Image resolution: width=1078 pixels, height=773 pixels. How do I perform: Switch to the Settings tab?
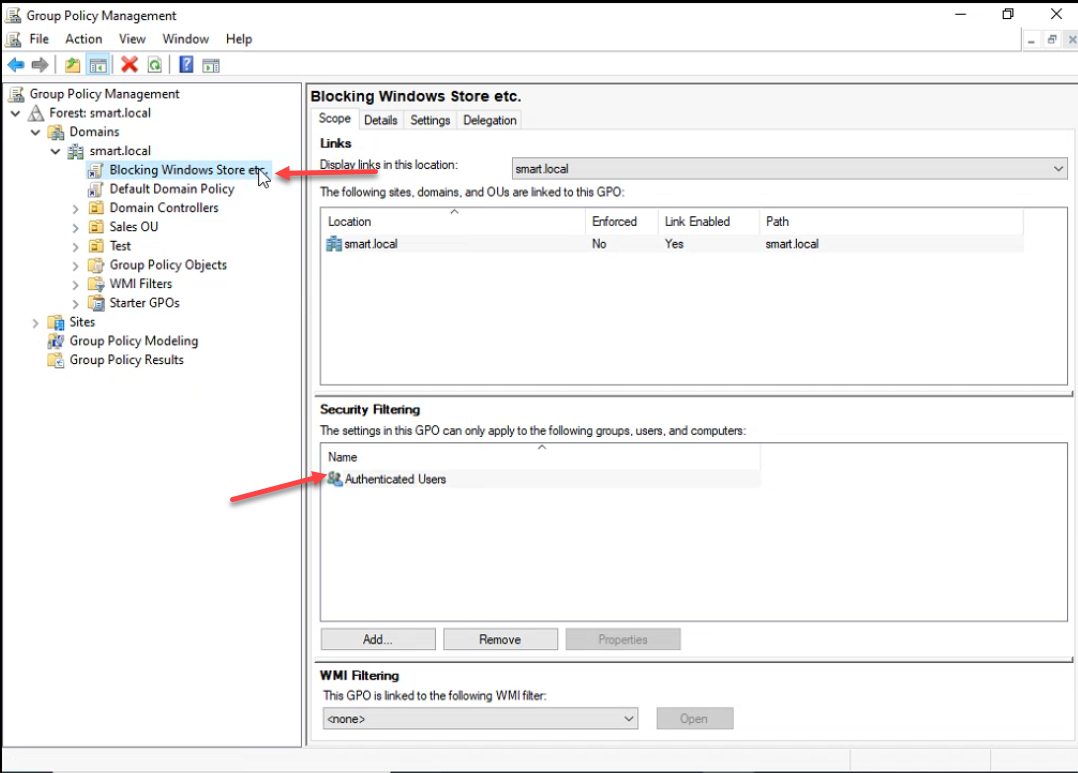[x=430, y=120]
